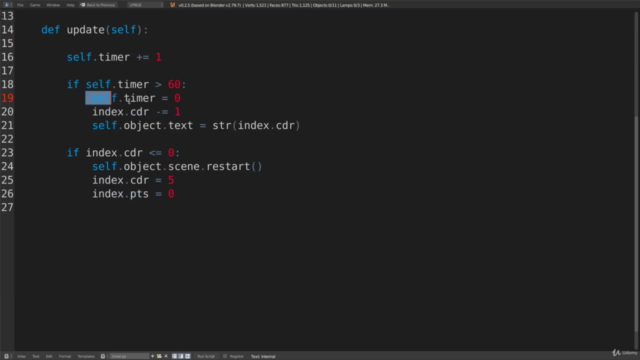
Task: Open the Window menu
Action: click(53, 5)
